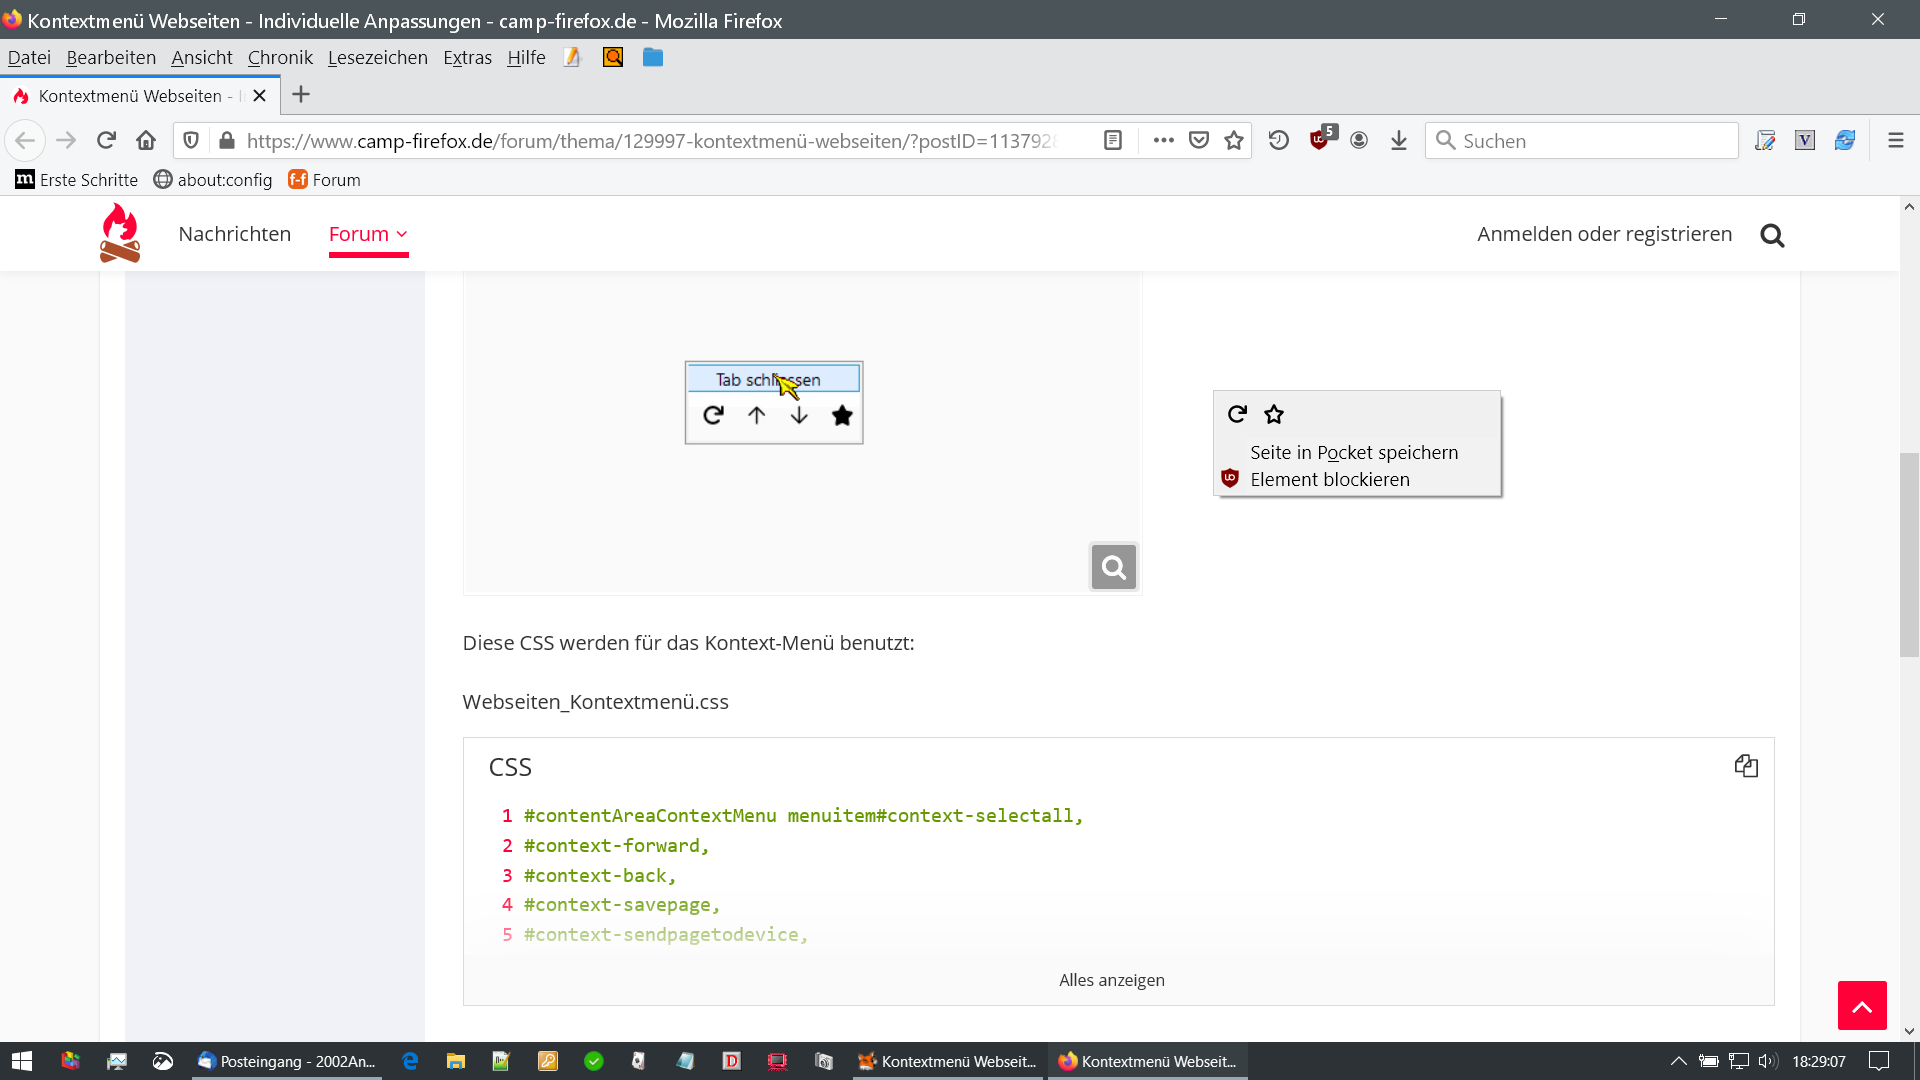Click the reload page toolbar button

[106, 140]
